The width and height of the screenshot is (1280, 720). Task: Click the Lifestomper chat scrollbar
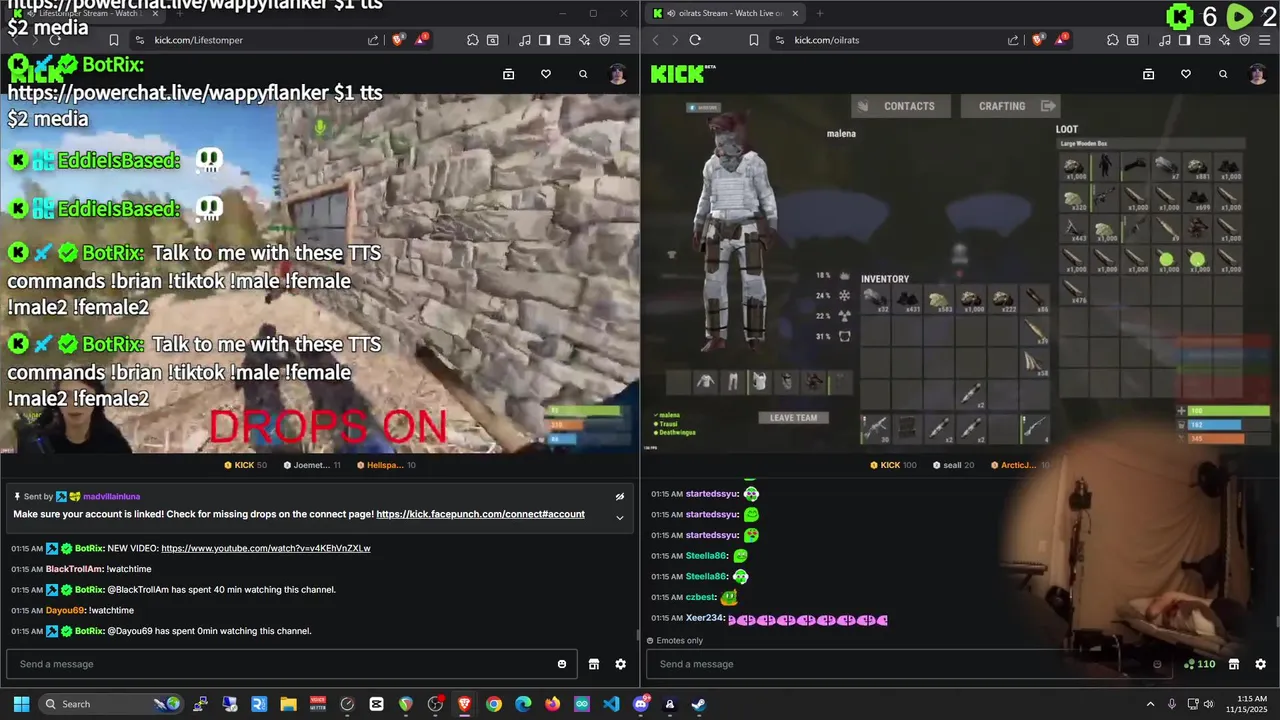[637, 635]
